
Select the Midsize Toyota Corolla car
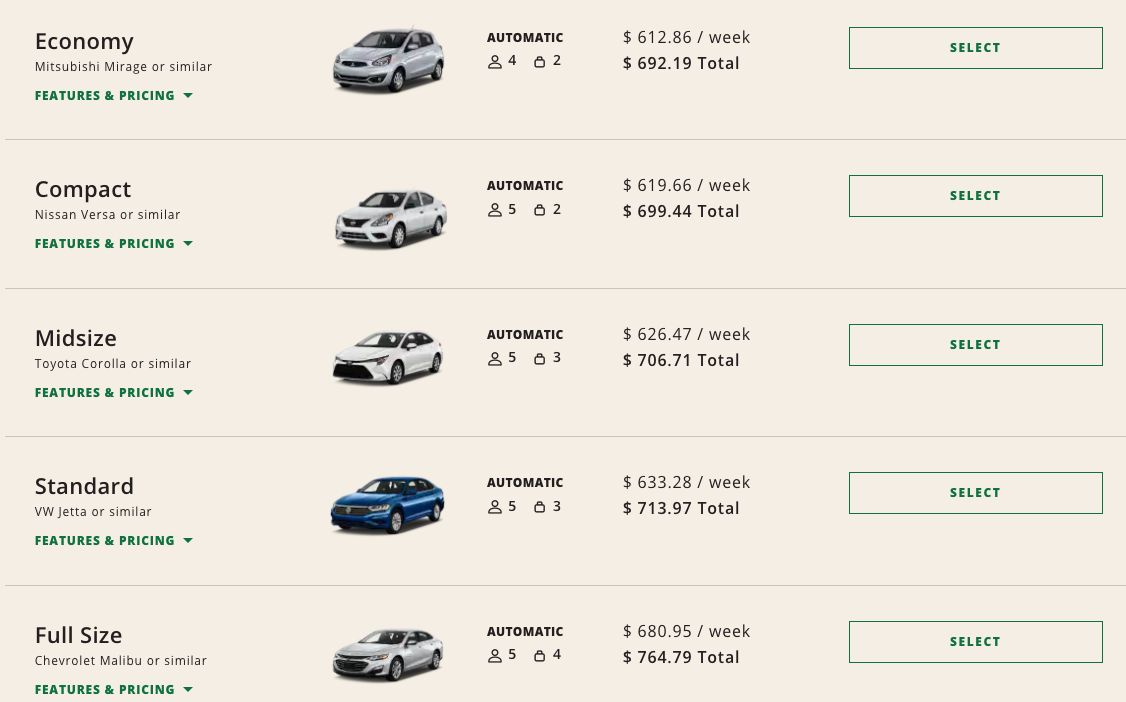[x=975, y=345]
